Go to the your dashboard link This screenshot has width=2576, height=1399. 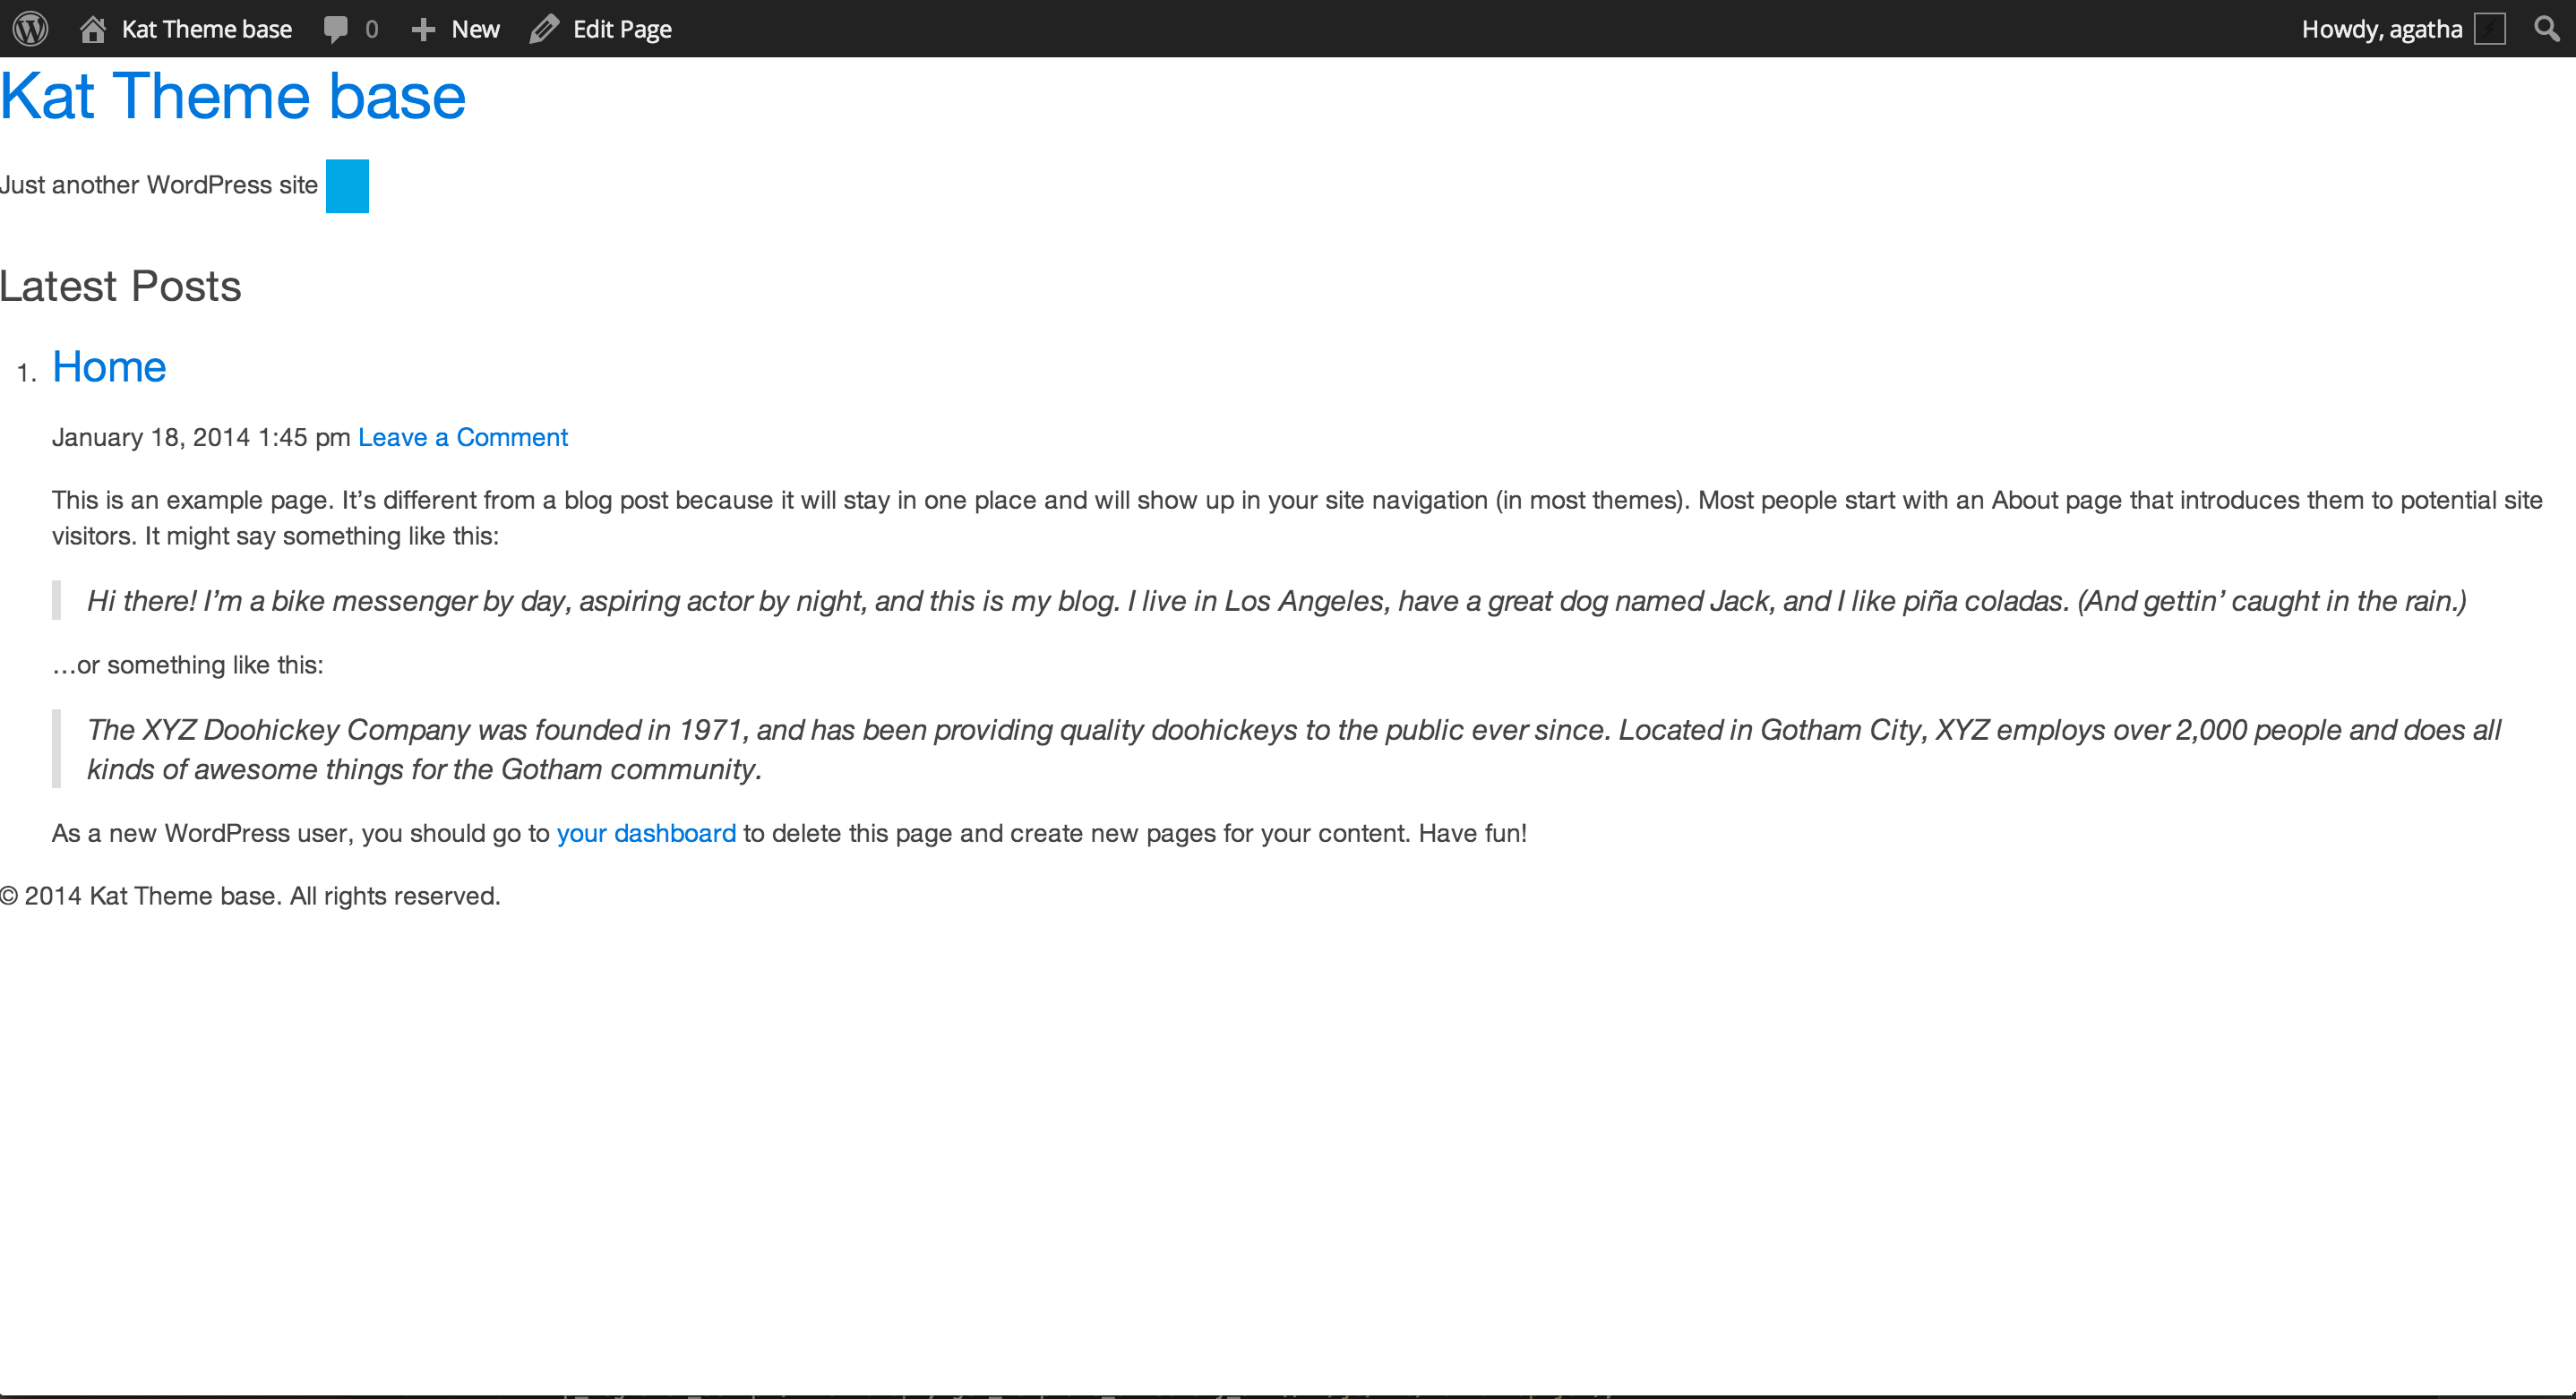point(646,833)
